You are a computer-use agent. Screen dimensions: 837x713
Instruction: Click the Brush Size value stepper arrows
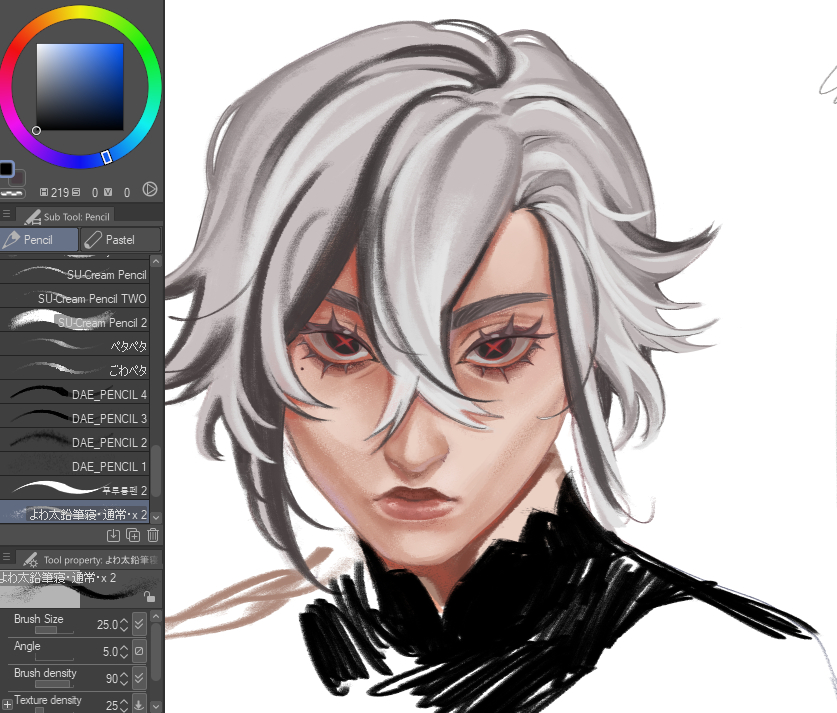(x=124, y=625)
